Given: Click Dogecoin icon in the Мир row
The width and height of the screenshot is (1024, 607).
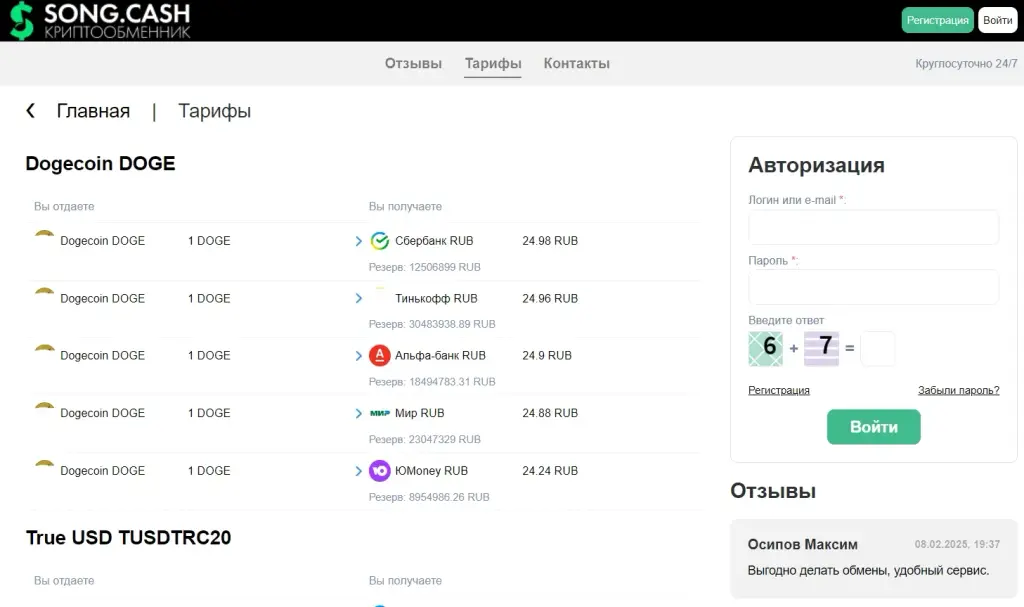Looking at the screenshot, I should click(44, 406).
